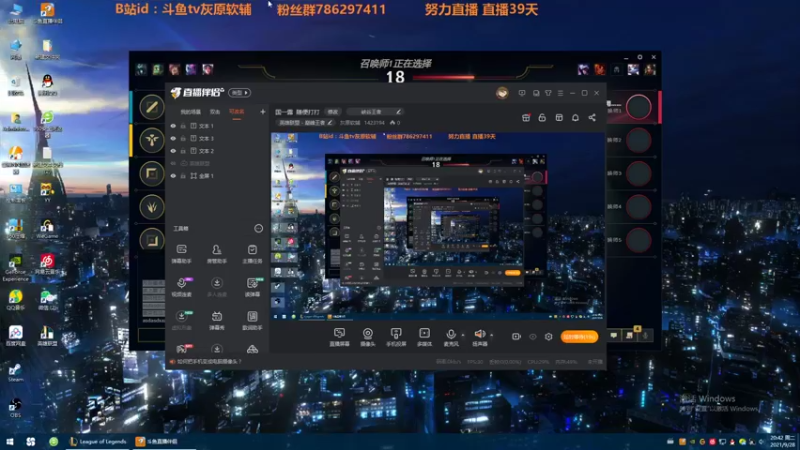Click the 修改 edit title button
This screenshot has width=800, height=450.
coord(333,112)
